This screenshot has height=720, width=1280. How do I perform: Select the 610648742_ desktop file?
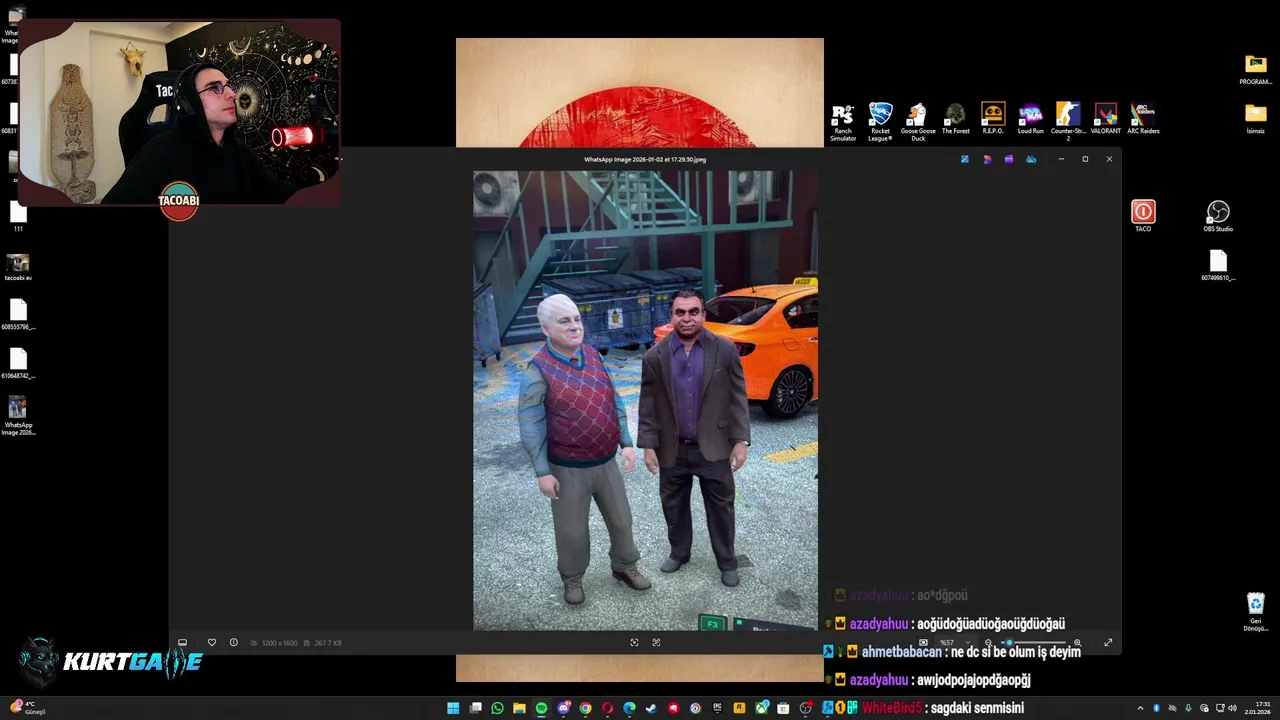[x=18, y=364]
